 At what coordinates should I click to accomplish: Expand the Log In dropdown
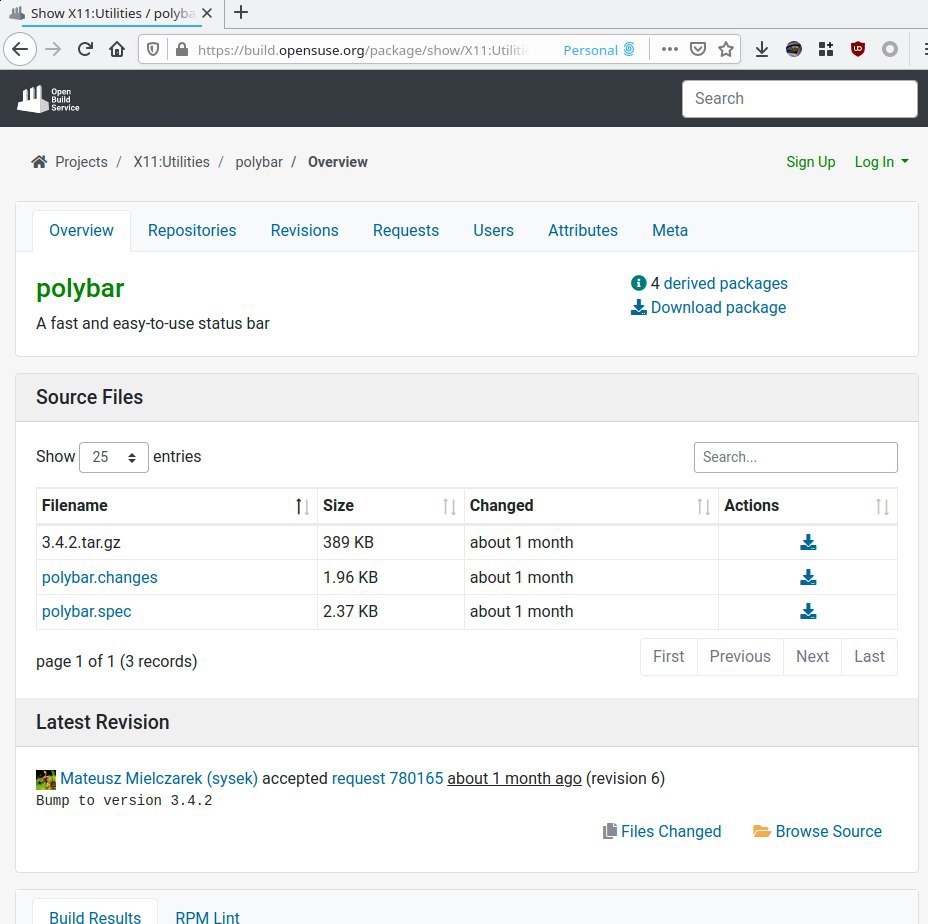[x=881, y=162]
